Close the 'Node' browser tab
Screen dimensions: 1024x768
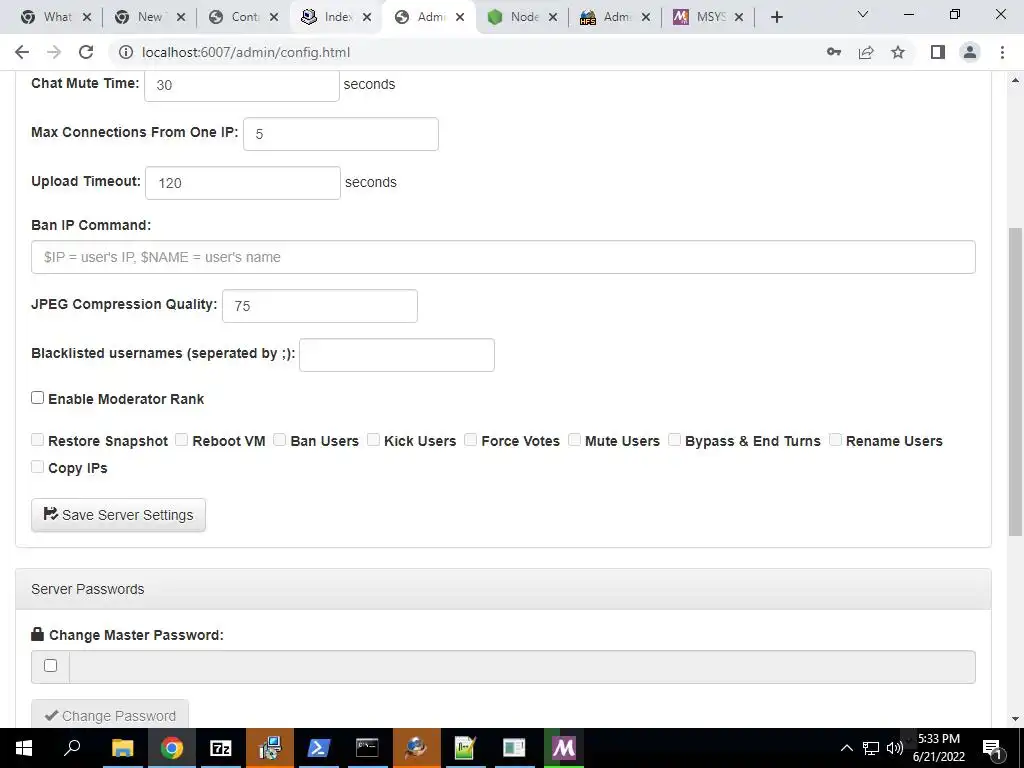click(x=552, y=18)
